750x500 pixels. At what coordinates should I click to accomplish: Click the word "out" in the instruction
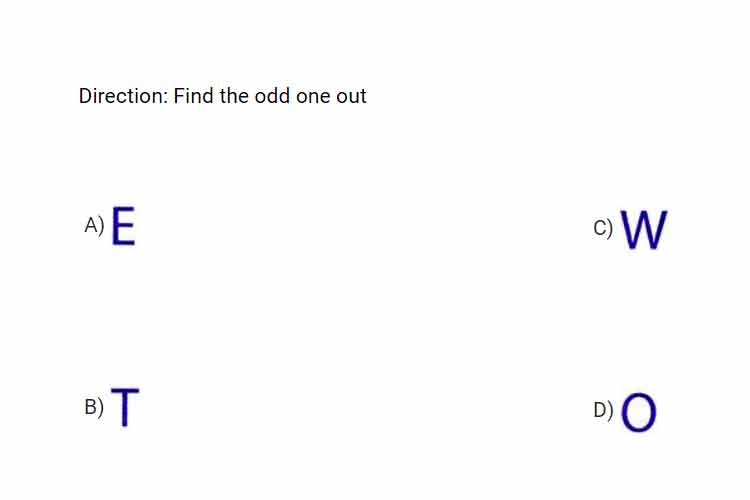coord(351,97)
